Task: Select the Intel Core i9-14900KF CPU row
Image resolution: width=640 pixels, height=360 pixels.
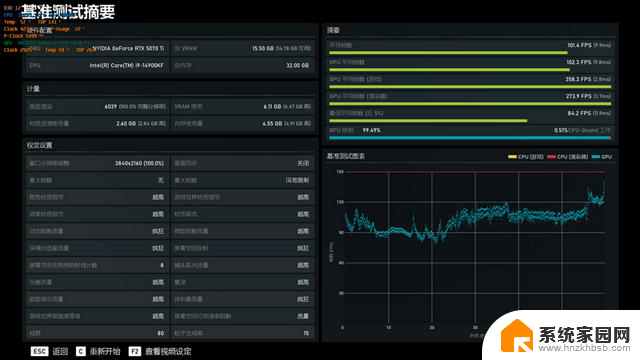Action: click(97, 65)
